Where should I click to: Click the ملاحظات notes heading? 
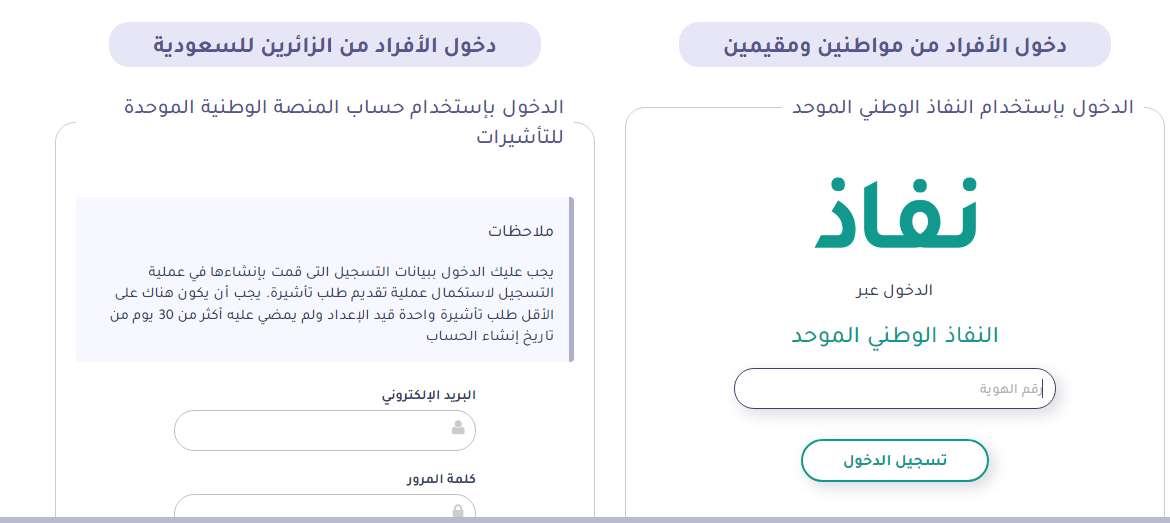(x=521, y=231)
